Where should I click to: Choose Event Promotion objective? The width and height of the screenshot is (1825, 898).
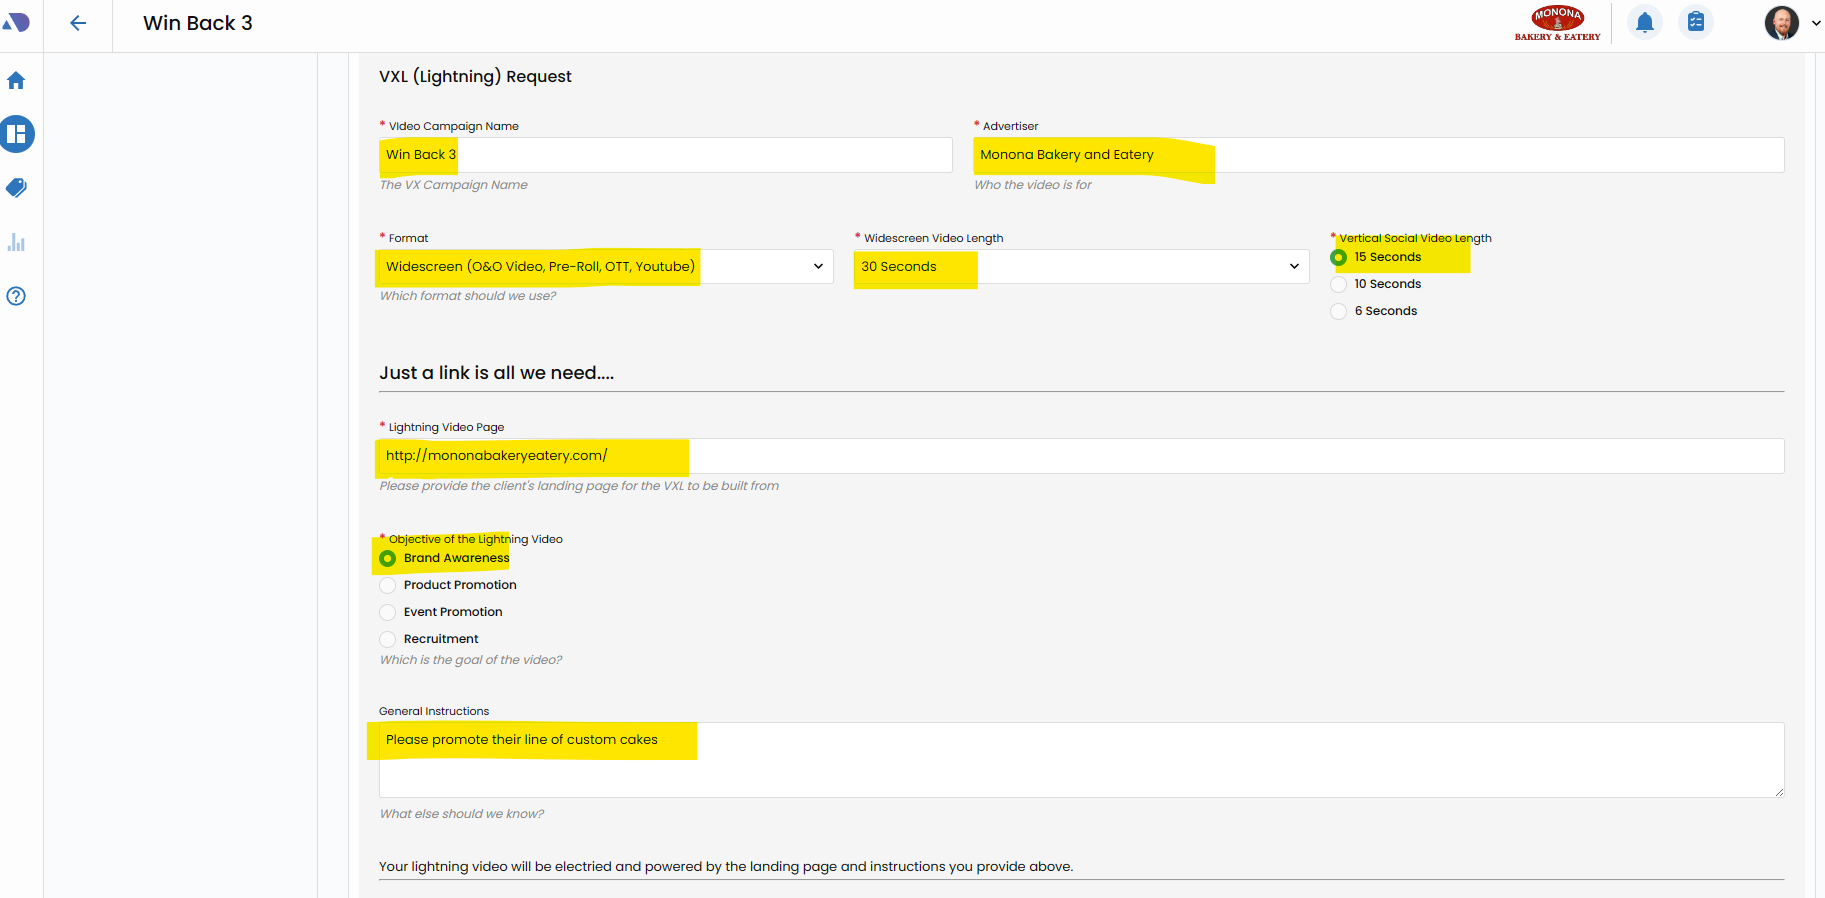pyautogui.click(x=388, y=613)
